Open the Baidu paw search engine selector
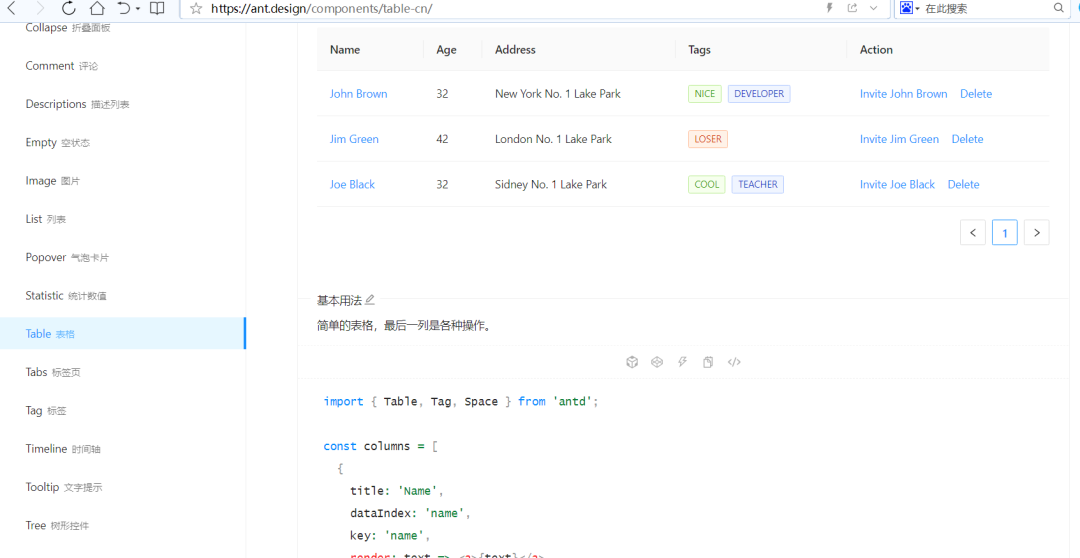This screenshot has width=1080, height=558. 909,8
